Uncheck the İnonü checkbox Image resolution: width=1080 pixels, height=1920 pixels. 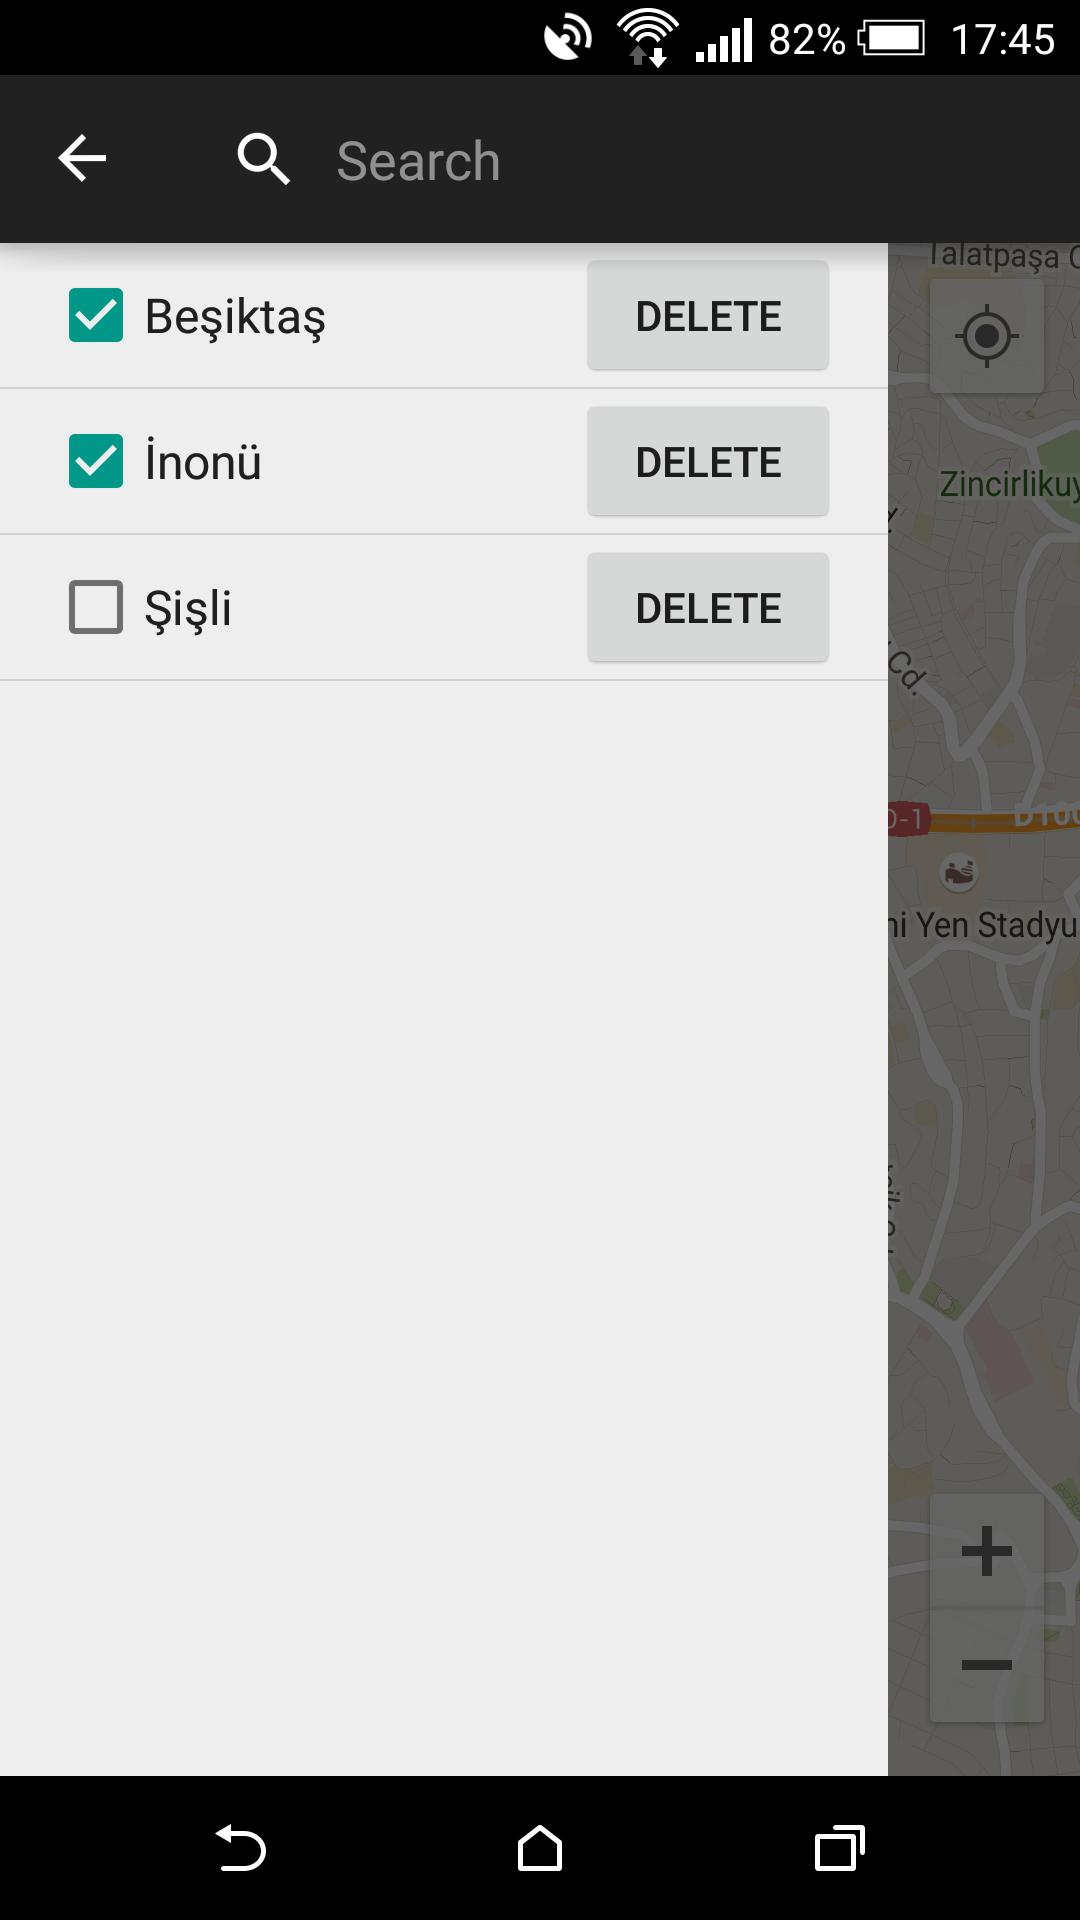96,461
